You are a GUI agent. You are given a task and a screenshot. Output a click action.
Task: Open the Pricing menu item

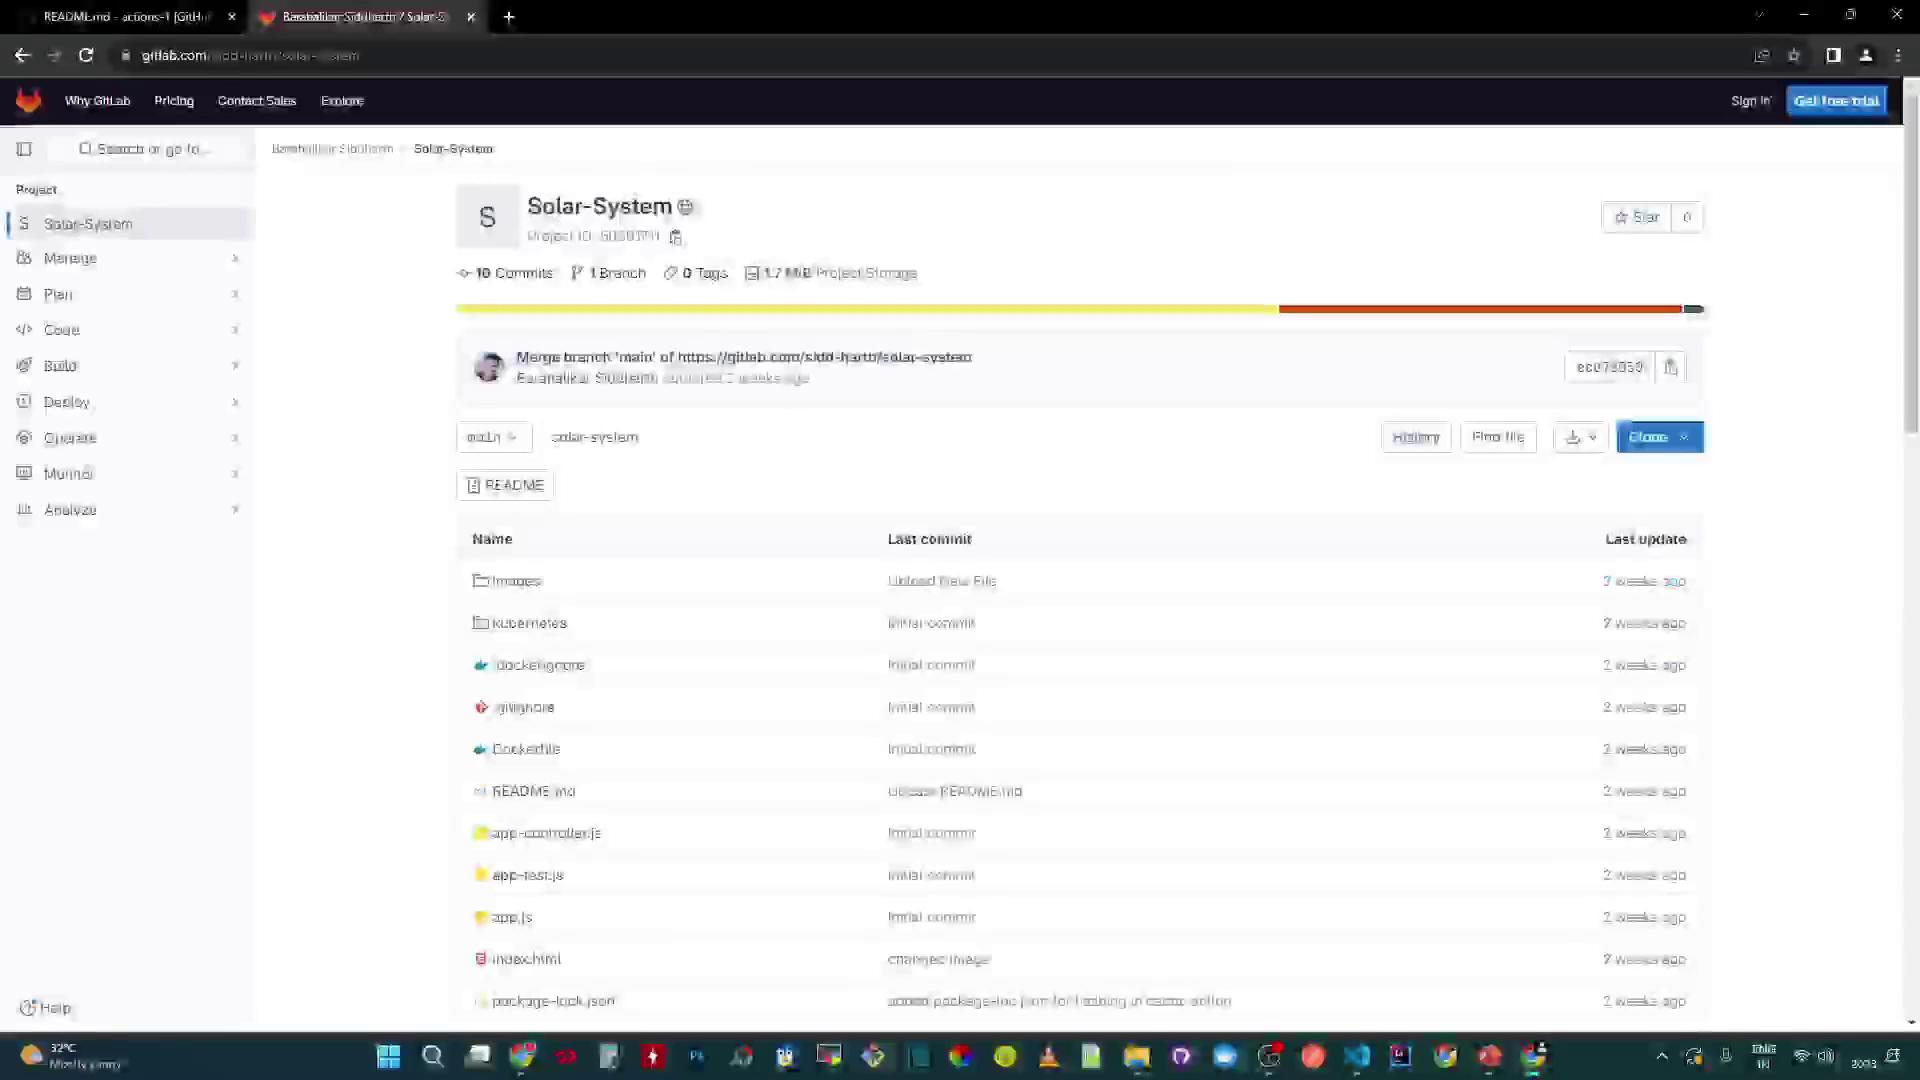[x=174, y=101]
